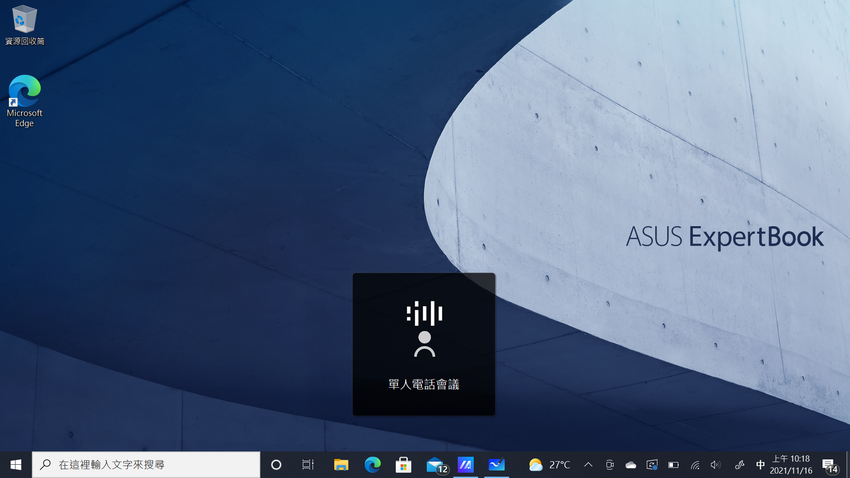Click the taskbar search box
The image size is (850, 478).
click(146, 464)
